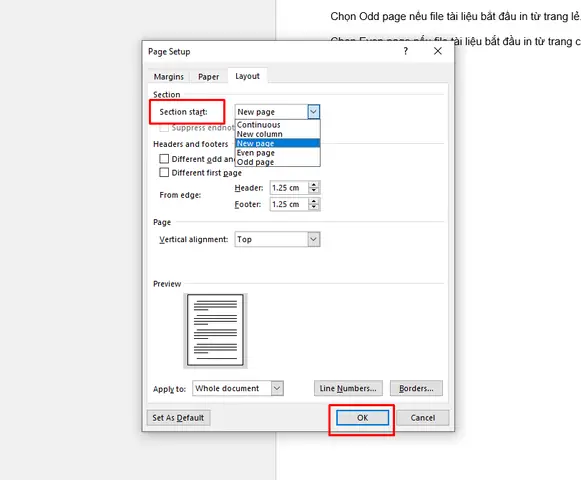581x480 pixels.
Task: Click the help question mark icon
Action: [x=406, y=51]
